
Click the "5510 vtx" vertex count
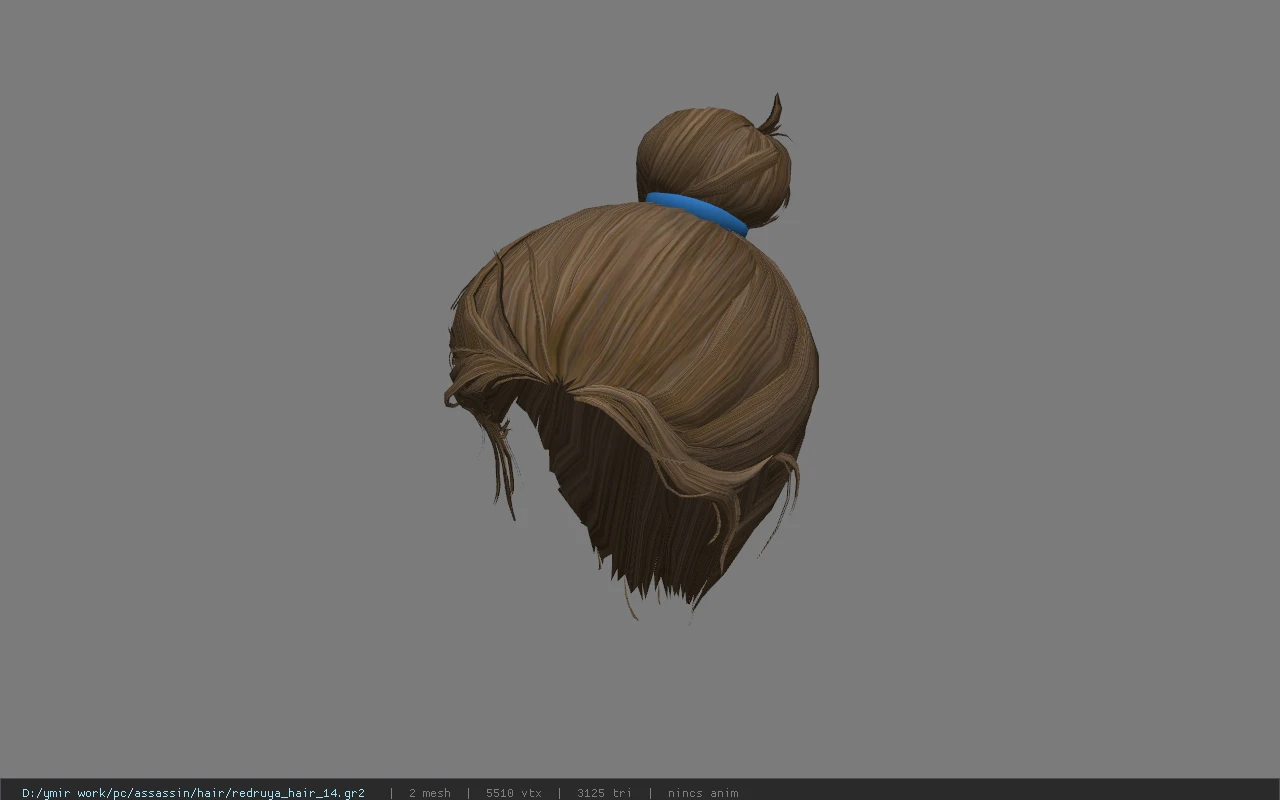(x=514, y=793)
